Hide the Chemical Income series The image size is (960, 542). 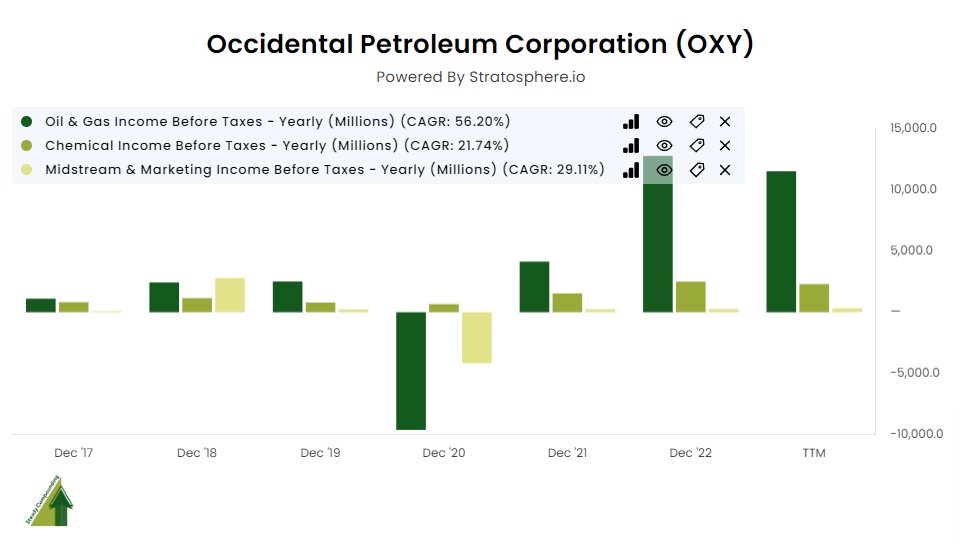coord(664,146)
